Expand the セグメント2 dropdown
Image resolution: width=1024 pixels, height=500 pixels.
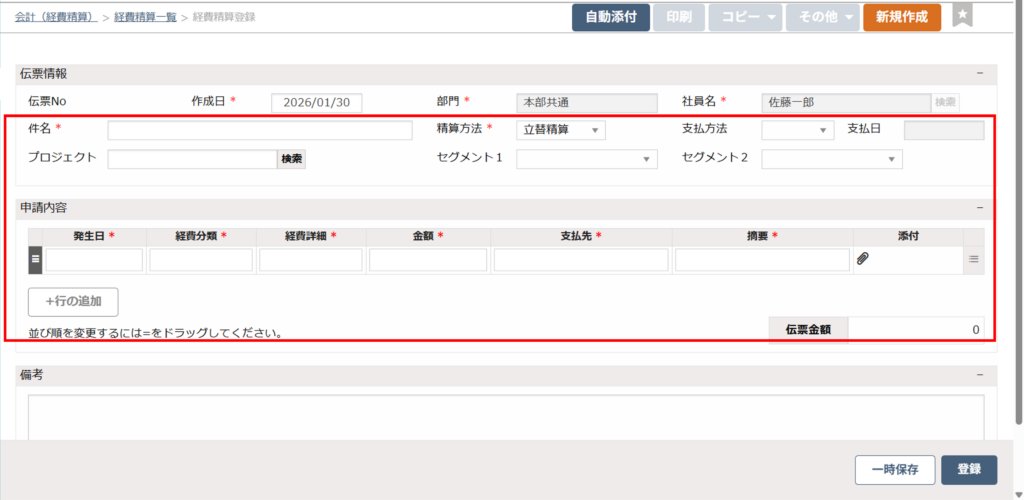pyautogui.click(x=831, y=159)
